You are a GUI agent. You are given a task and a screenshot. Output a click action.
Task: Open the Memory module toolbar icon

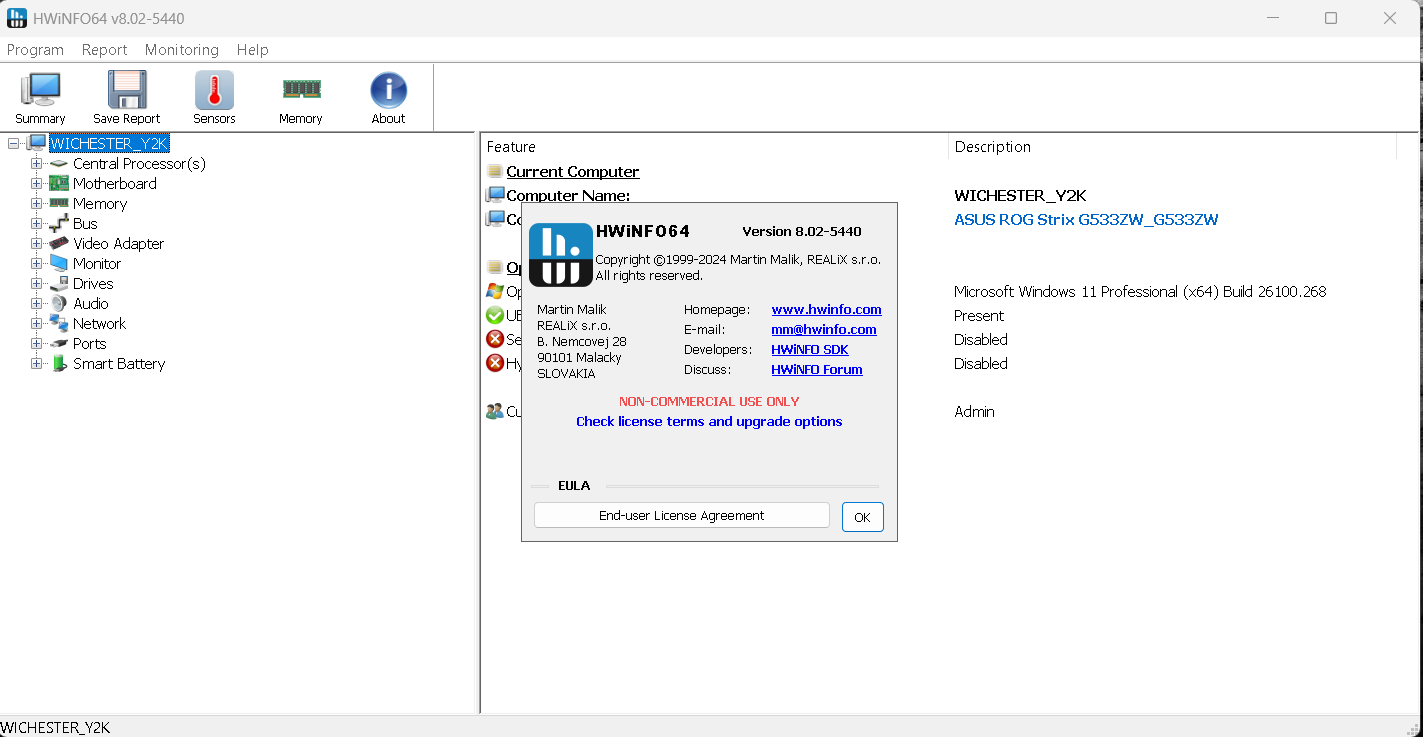tap(301, 89)
